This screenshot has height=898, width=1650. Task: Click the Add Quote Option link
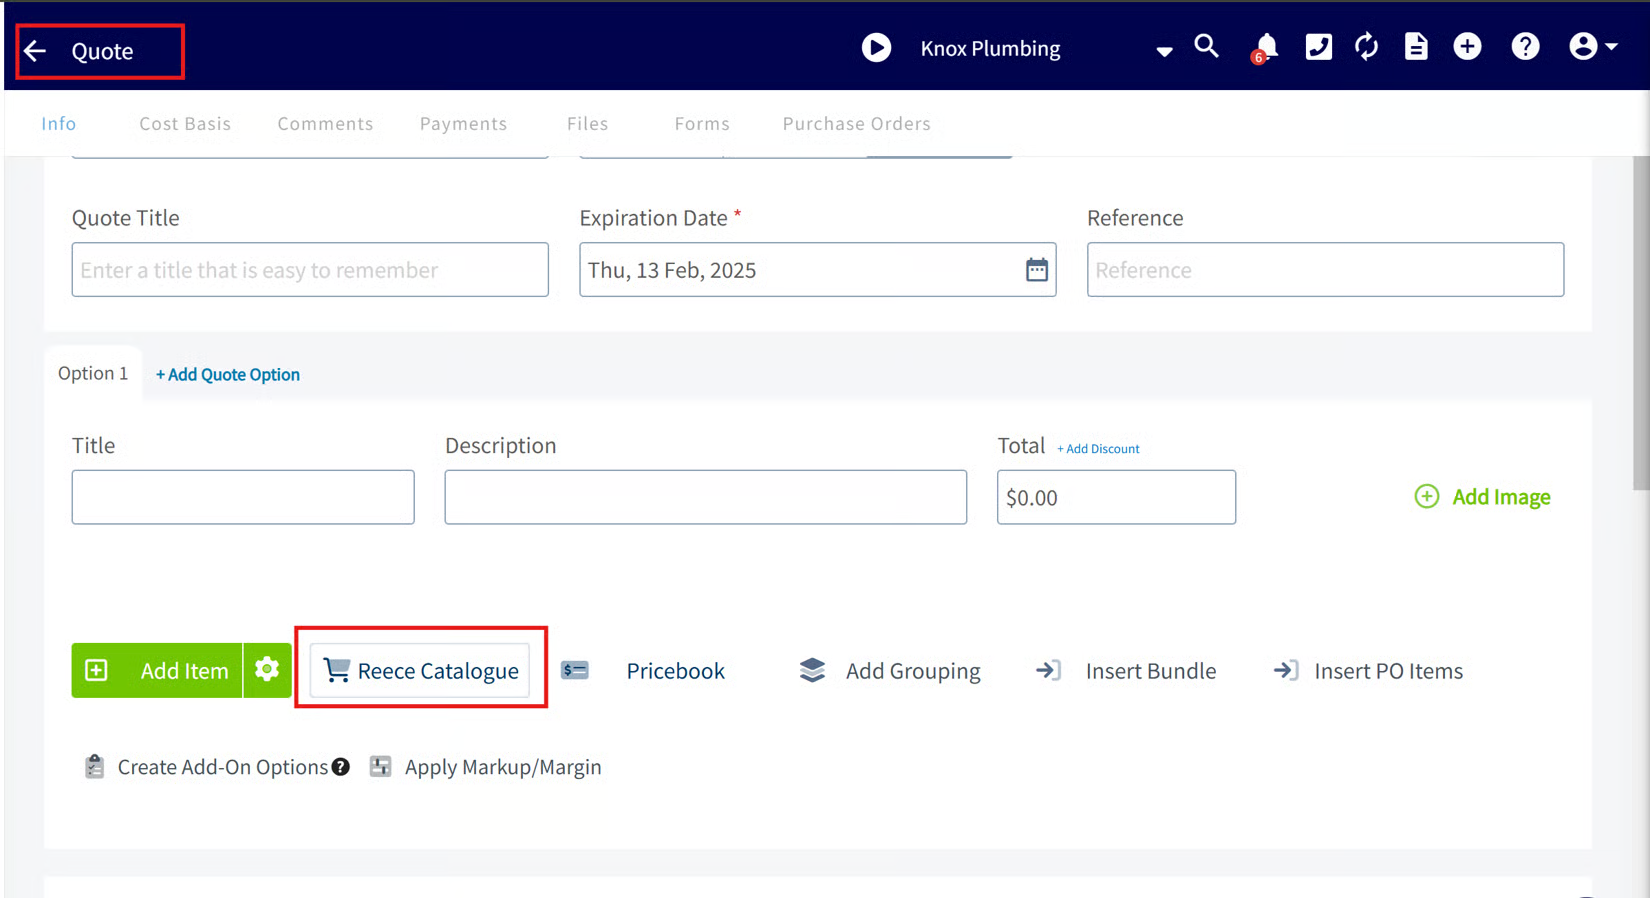[227, 374]
